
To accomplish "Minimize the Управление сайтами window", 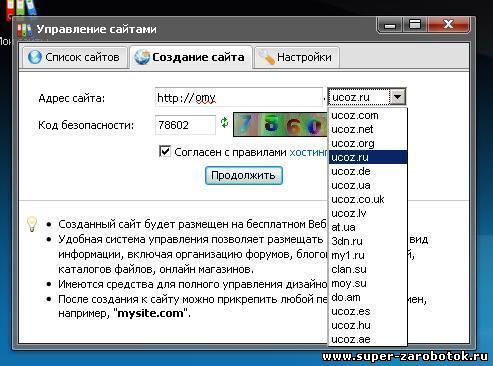I will (390, 25).
